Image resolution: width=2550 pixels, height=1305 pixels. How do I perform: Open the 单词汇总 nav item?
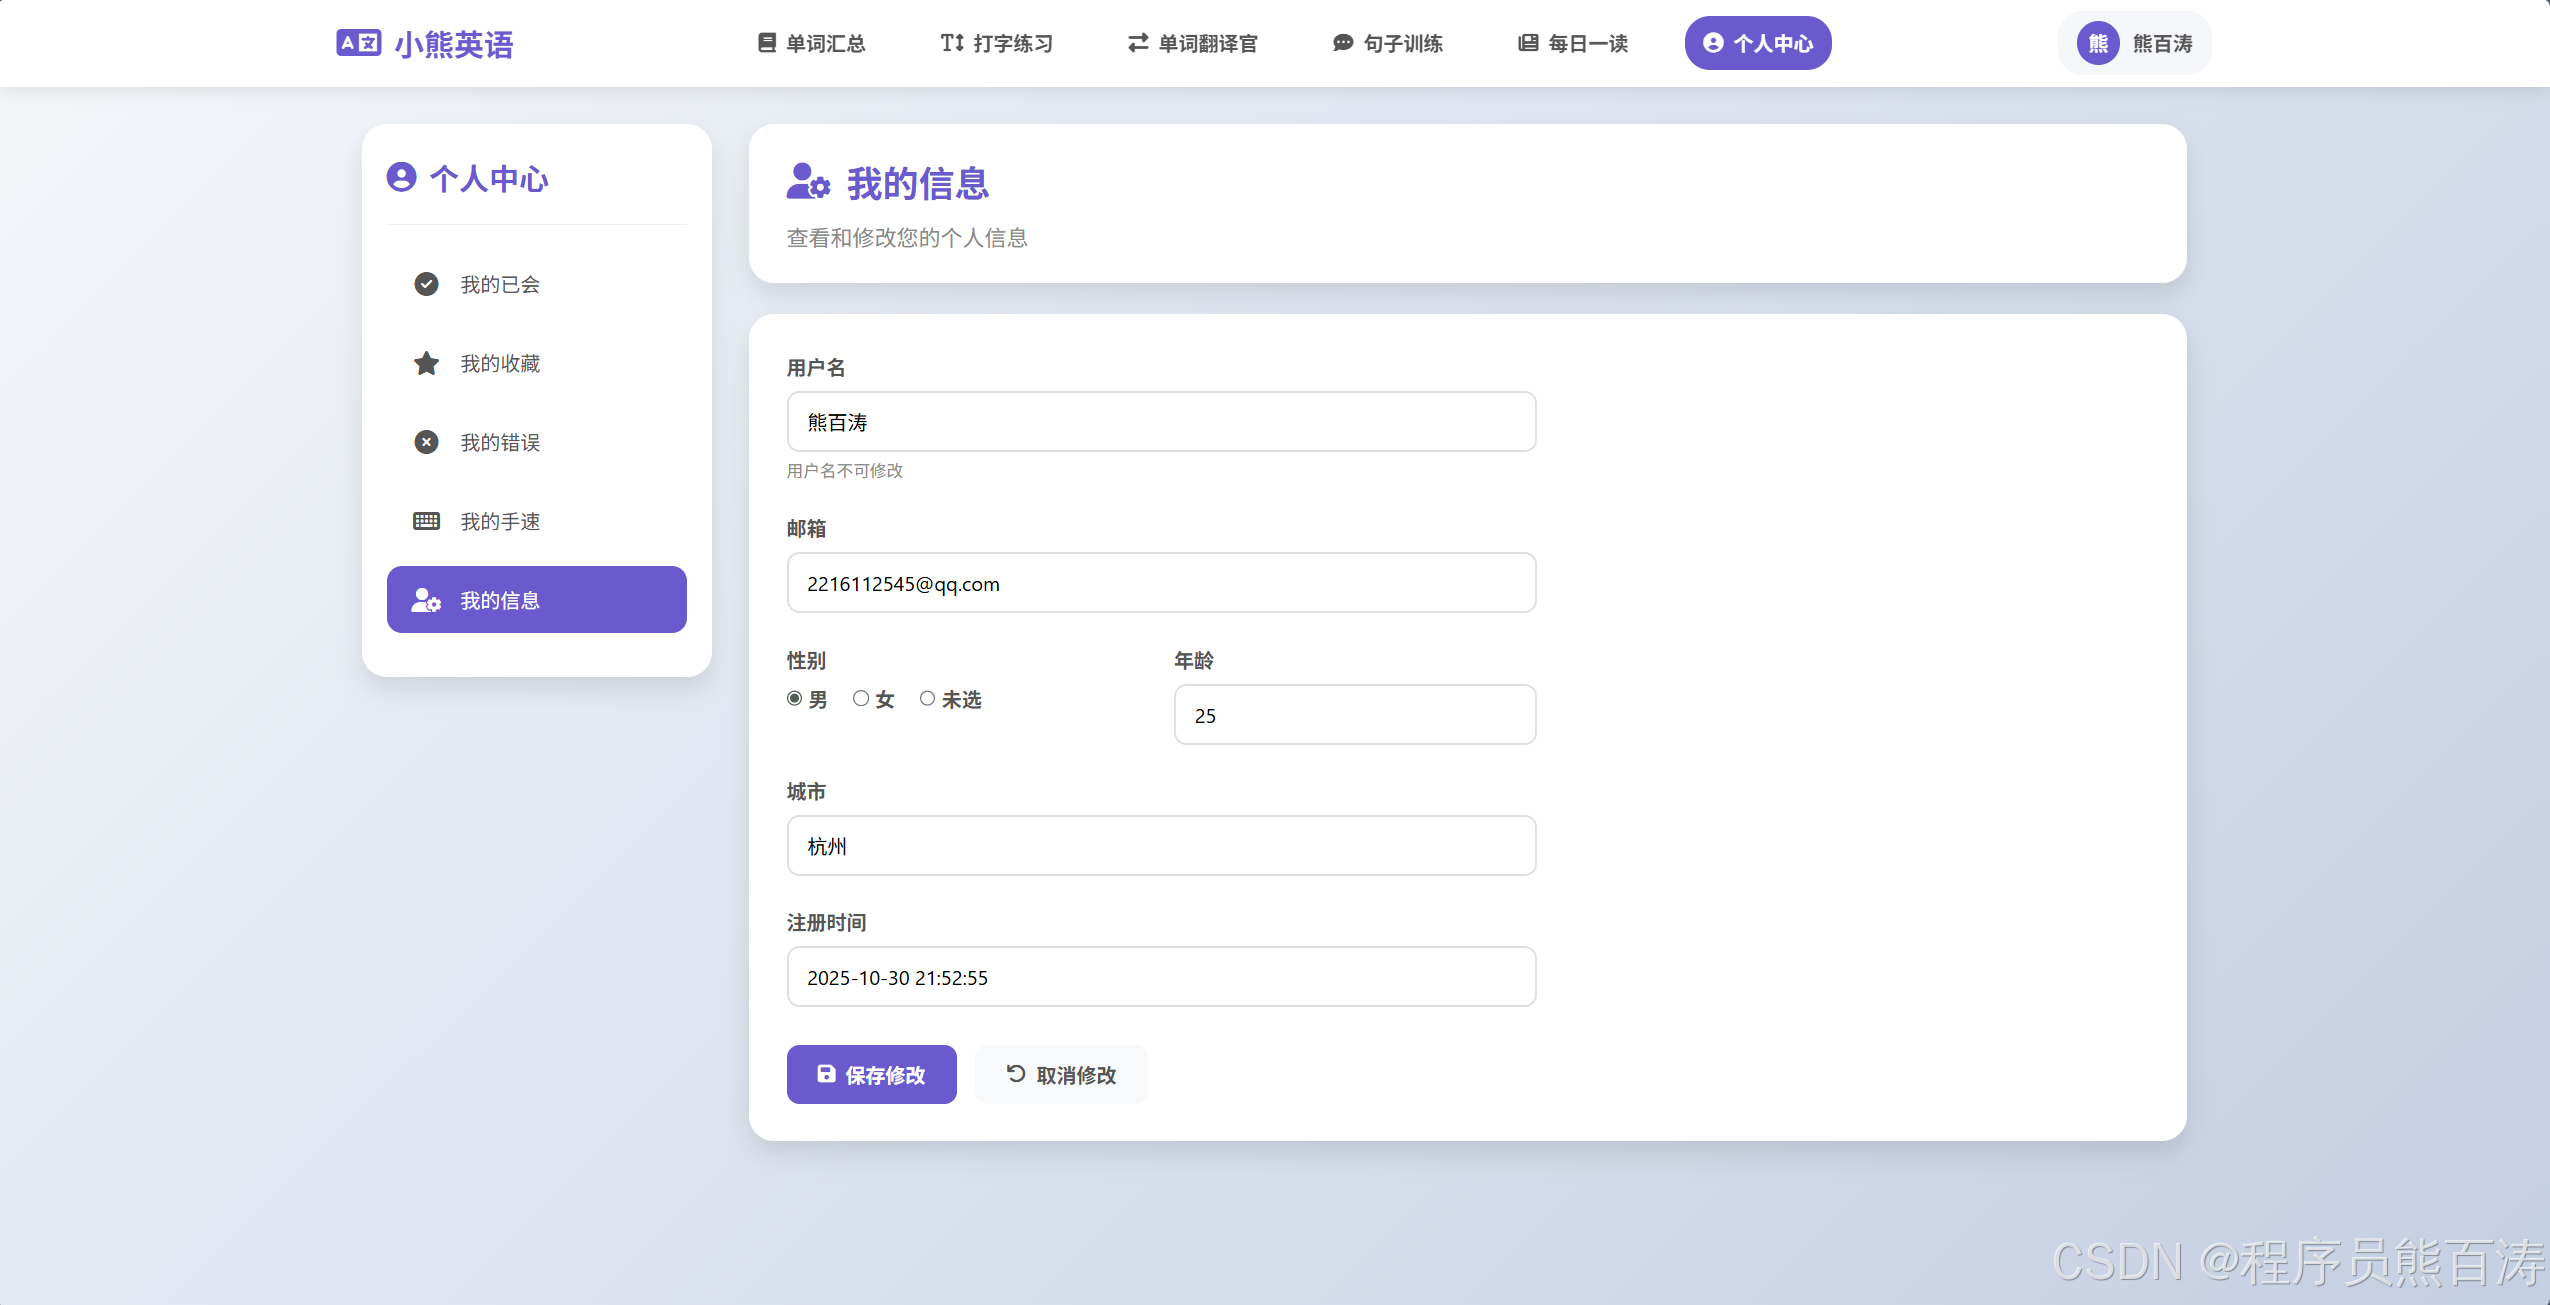coord(811,43)
